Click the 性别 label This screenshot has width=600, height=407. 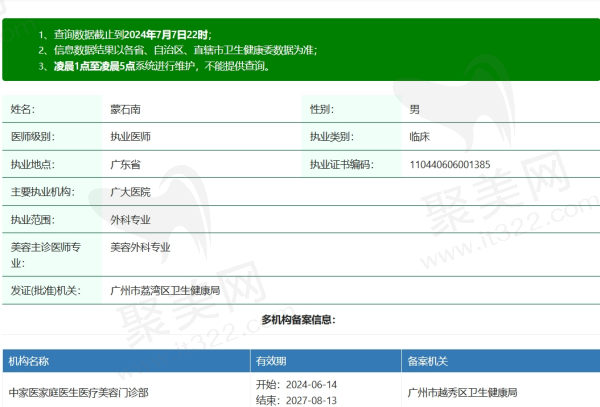click(322, 109)
